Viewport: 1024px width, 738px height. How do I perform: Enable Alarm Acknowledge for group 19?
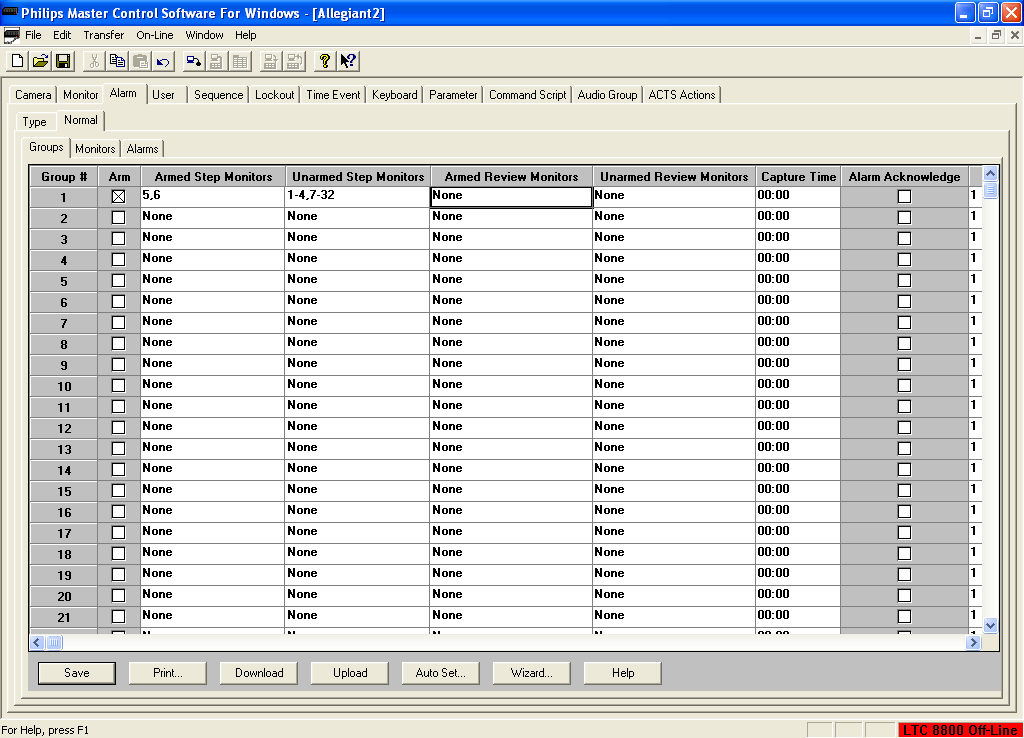904,575
